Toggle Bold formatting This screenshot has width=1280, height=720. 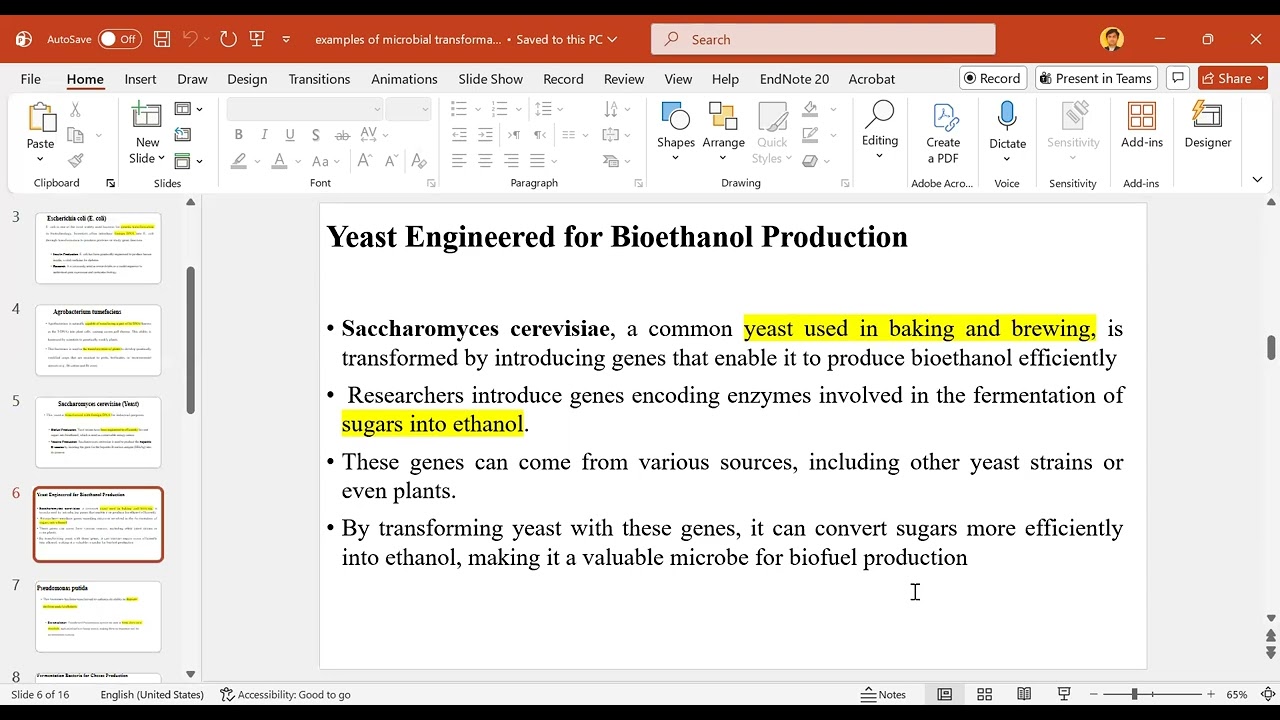pos(238,135)
